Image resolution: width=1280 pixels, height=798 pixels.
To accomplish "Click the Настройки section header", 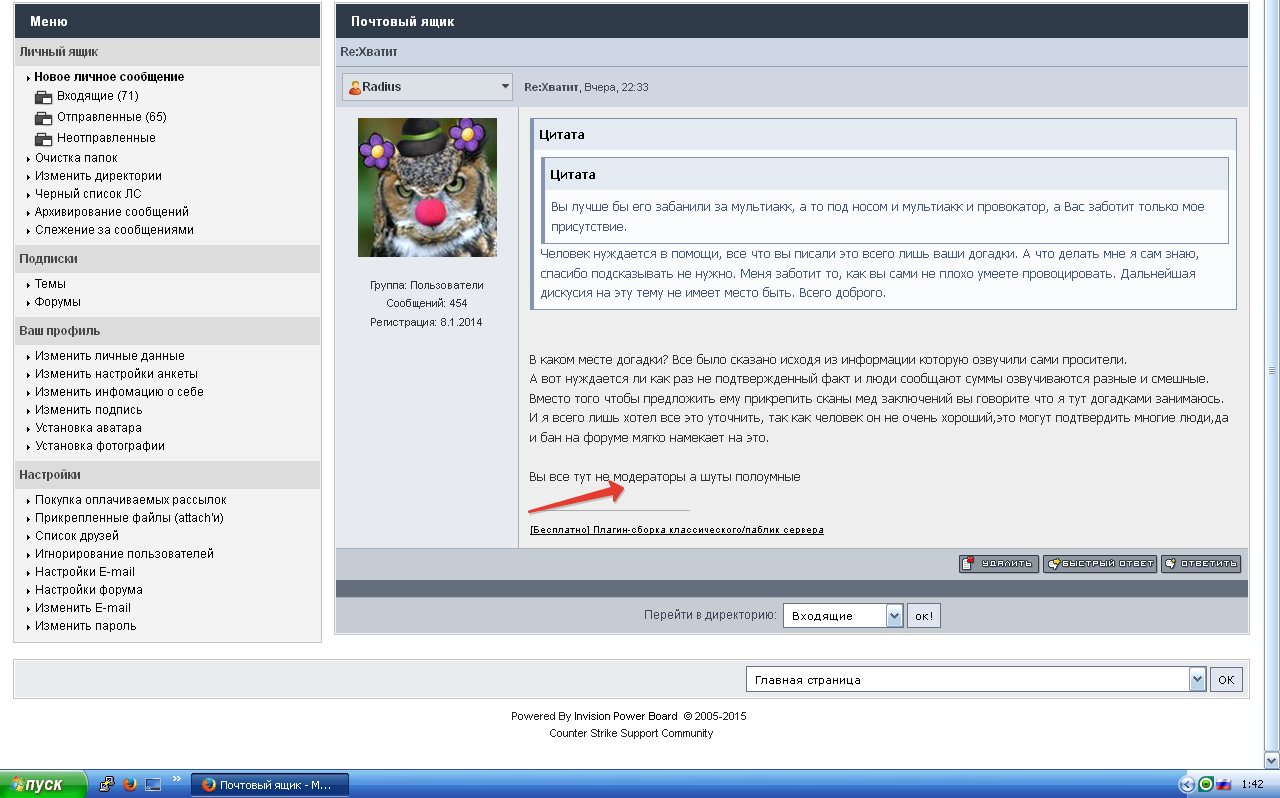I will [x=167, y=475].
